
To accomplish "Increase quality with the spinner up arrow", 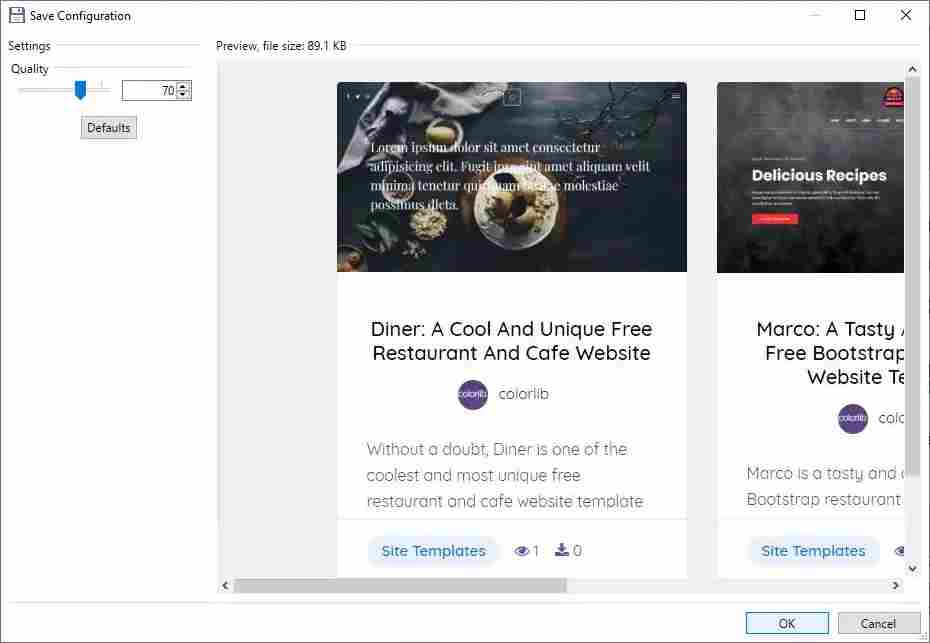I will click(x=184, y=86).
